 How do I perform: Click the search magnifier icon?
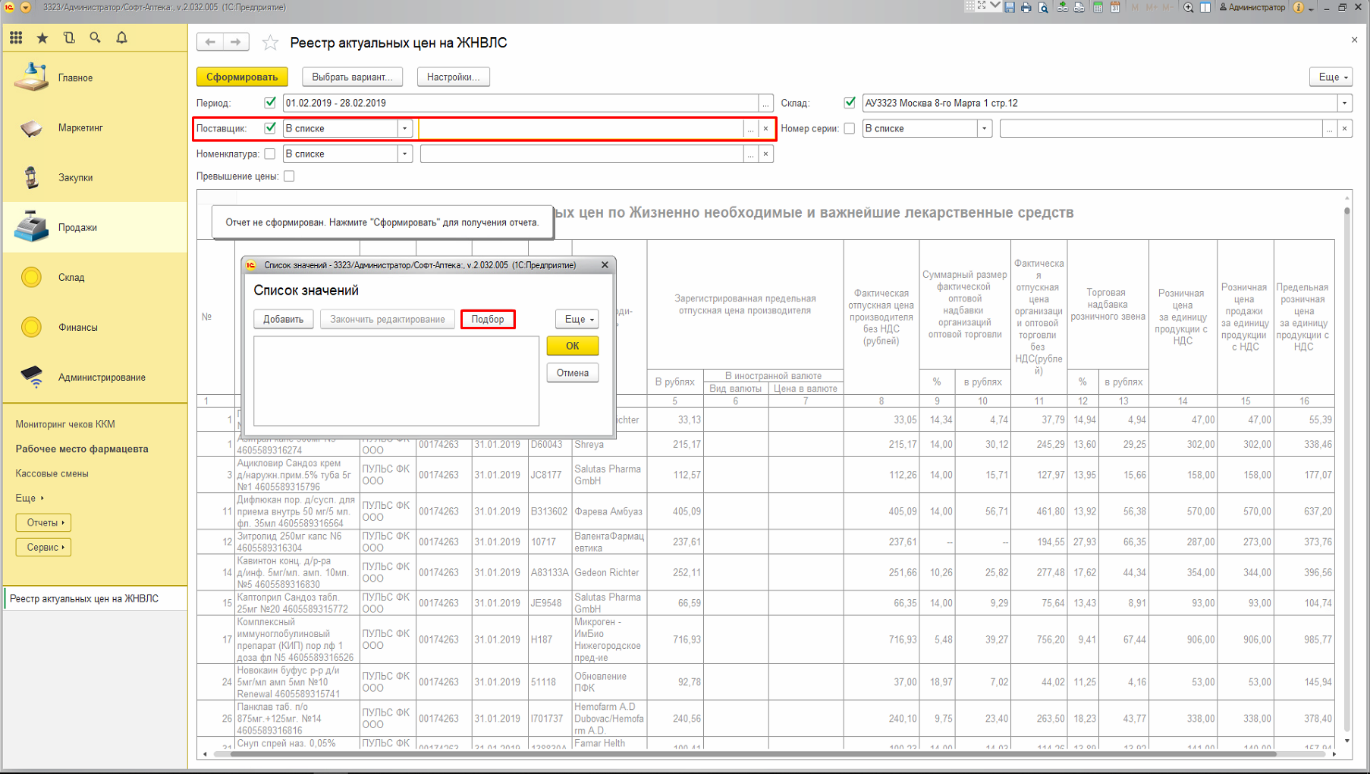click(x=95, y=38)
